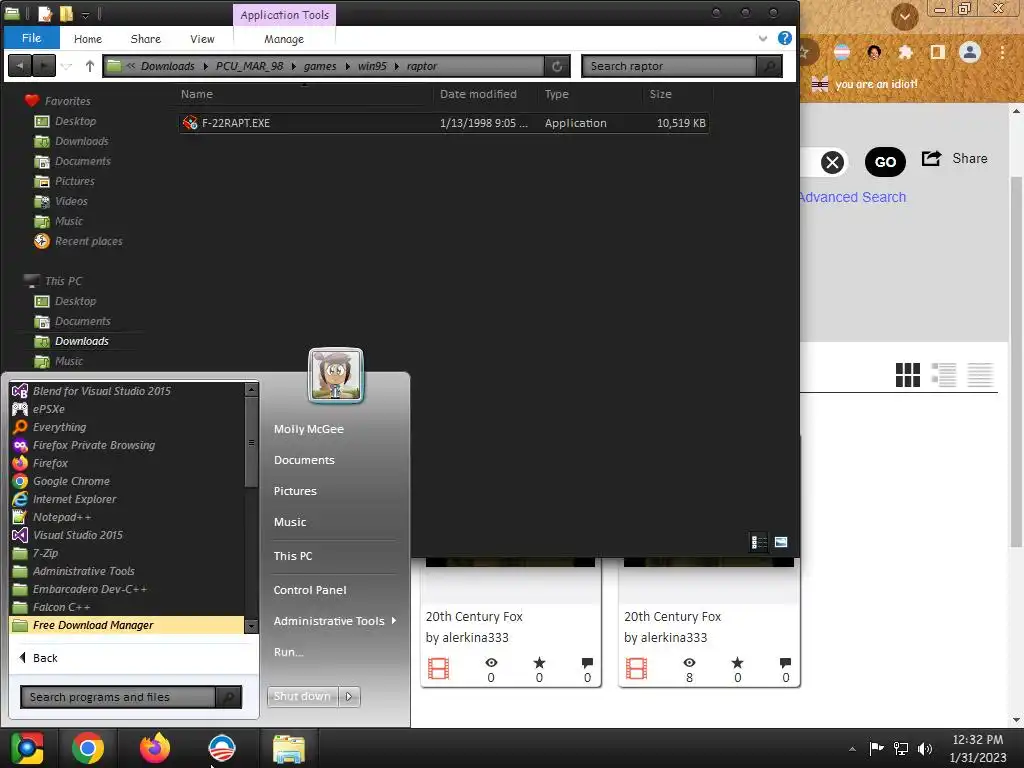The height and width of the screenshot is (768, 1024).
Task: Open the View ribbon tab
Action: (x=202, y=39)
